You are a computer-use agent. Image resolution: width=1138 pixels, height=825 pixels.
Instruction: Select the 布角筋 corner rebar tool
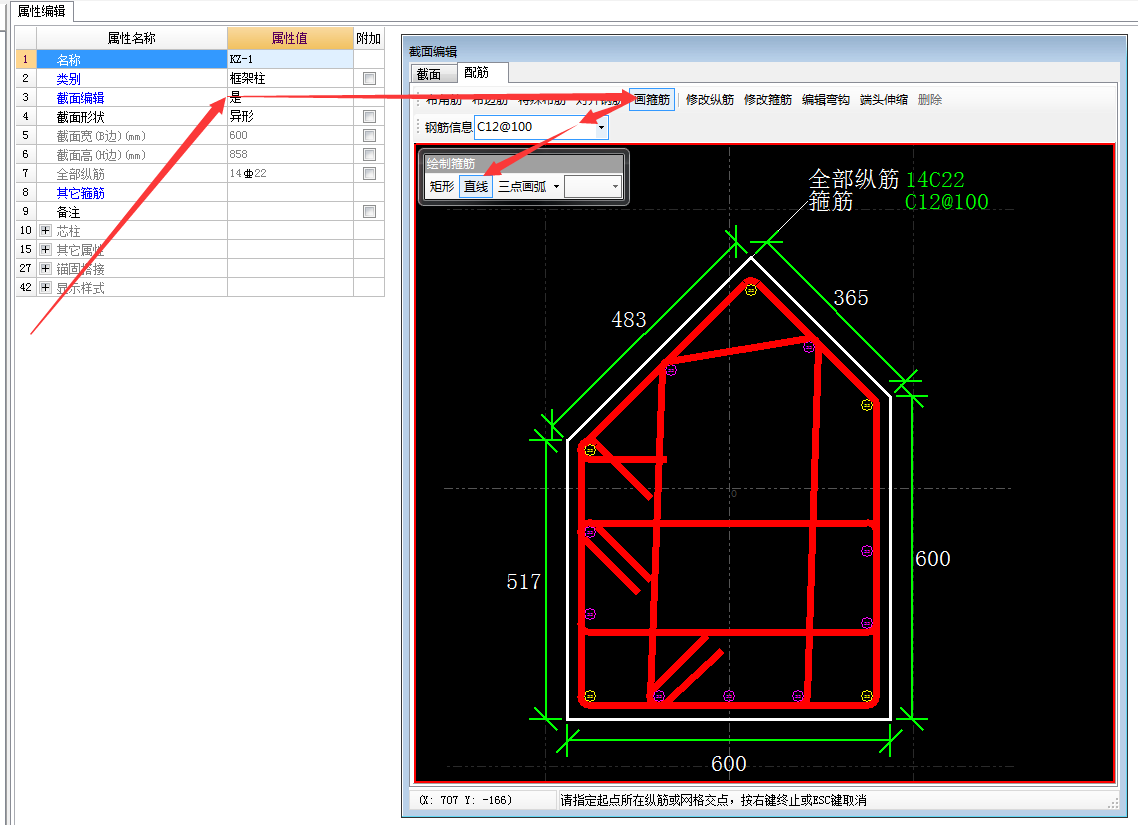[x=443, y=100]
